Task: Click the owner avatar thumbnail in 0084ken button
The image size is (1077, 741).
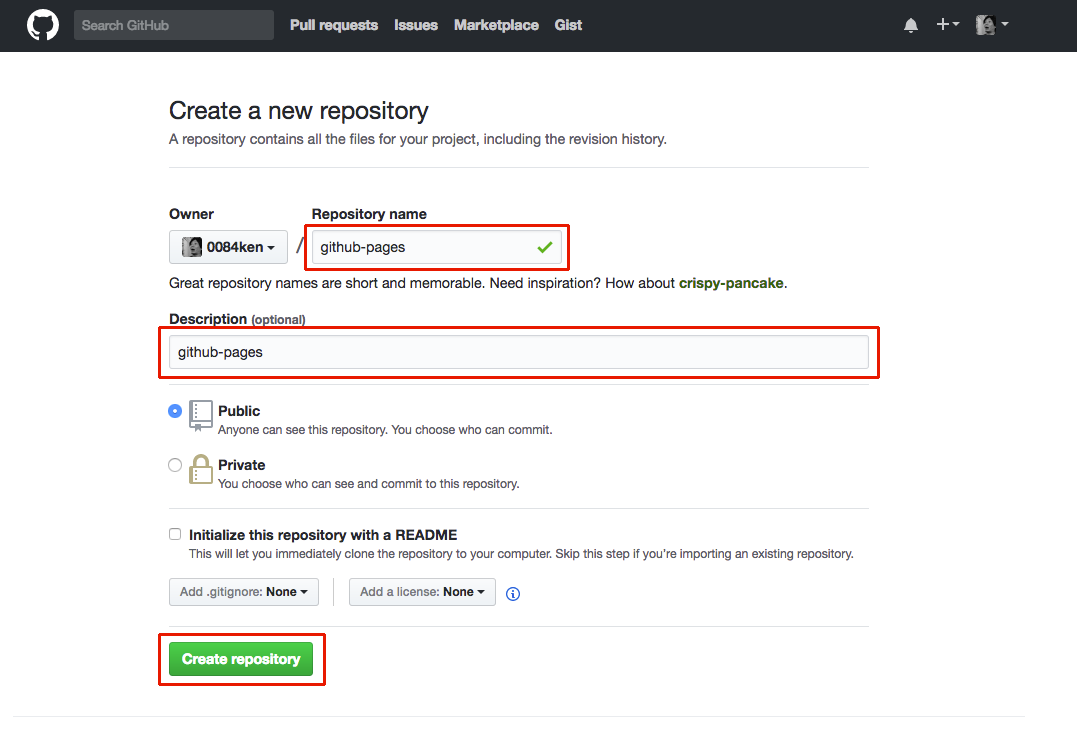Action: [190, 247]
